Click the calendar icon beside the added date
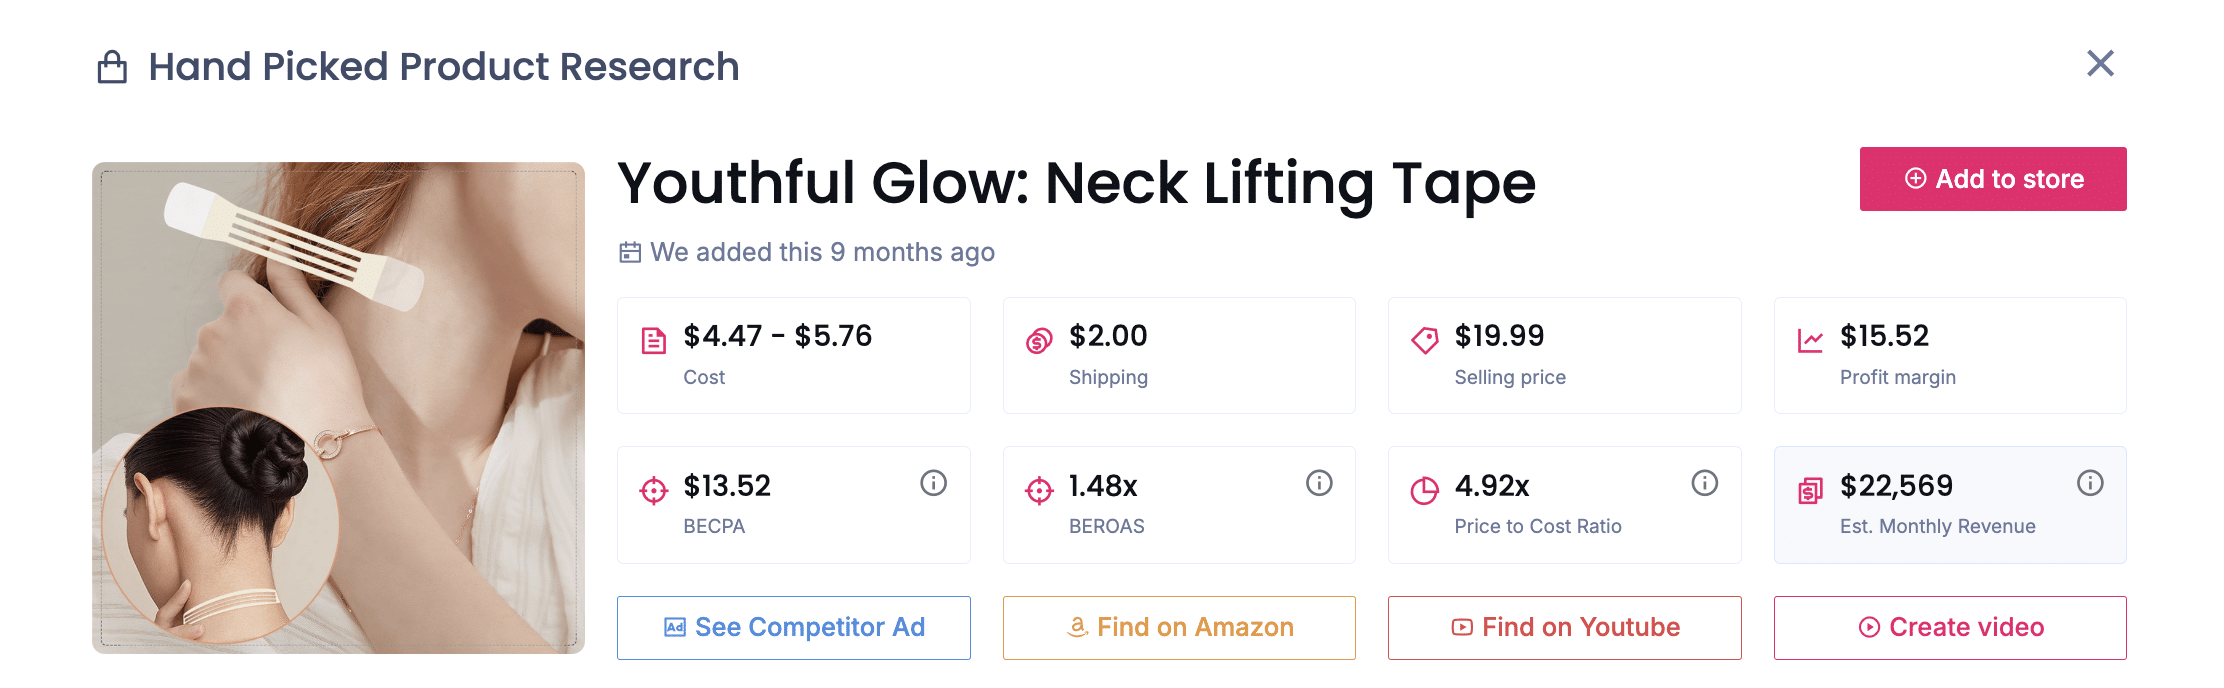This screenshot has height=688, width=2224. click(x=630, y=252)
